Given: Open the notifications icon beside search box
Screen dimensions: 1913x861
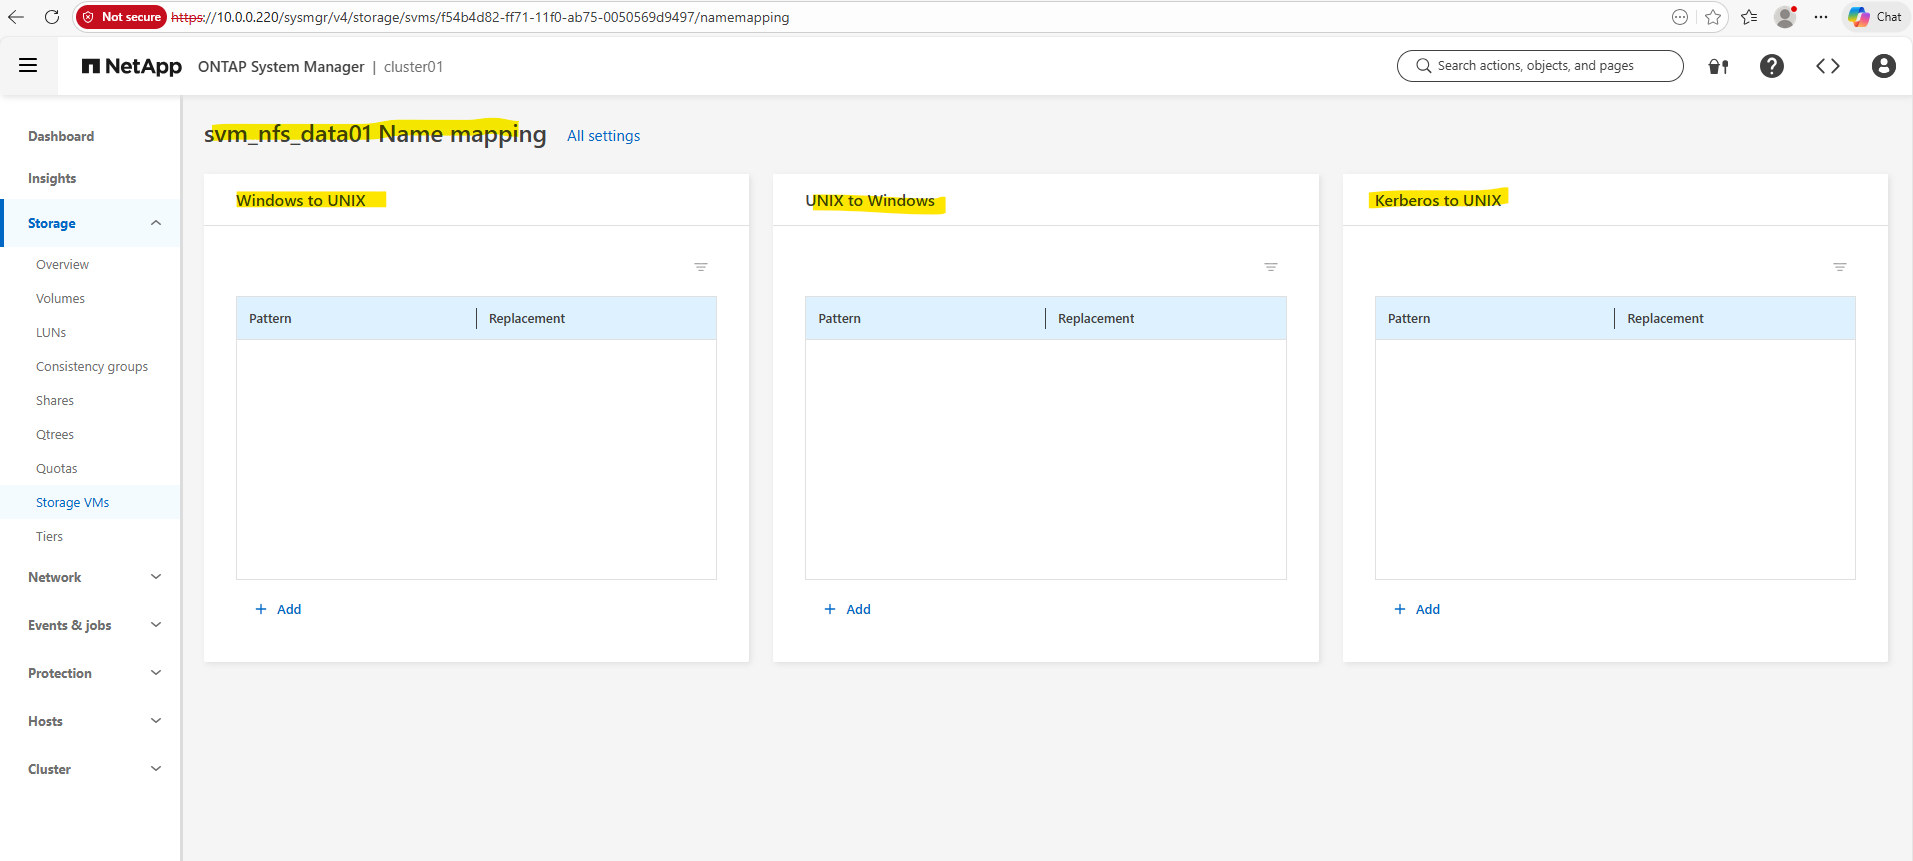Looking at the screenshot, I should 1718,66.
